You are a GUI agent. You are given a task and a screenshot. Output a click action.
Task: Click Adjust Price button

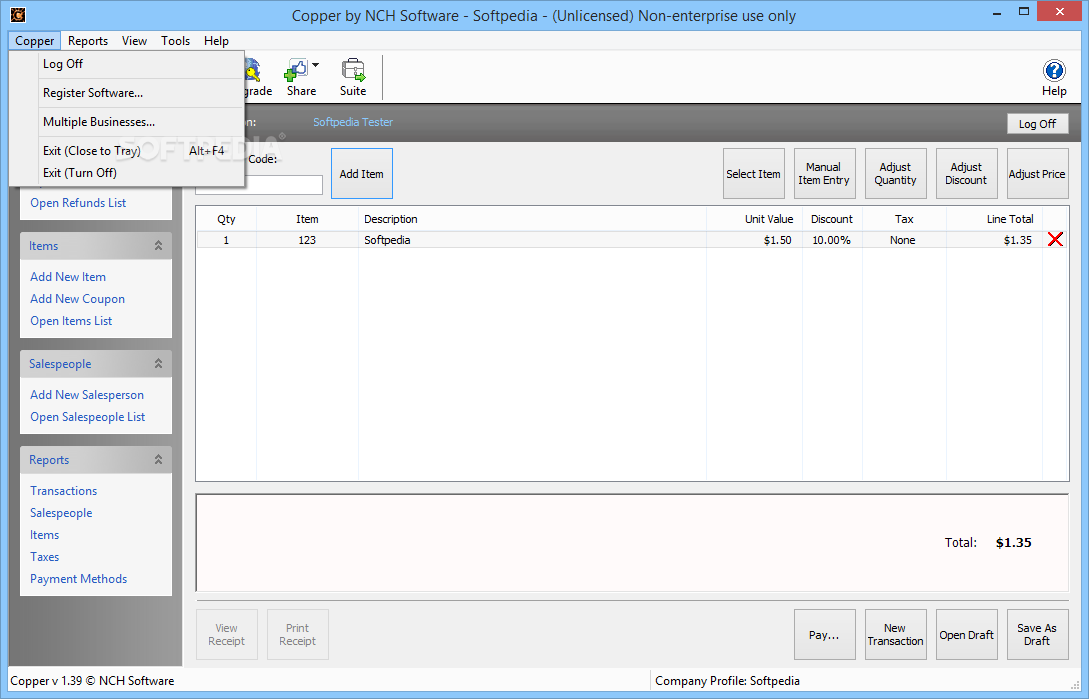pyautogui.click(x=1037, y=174)
